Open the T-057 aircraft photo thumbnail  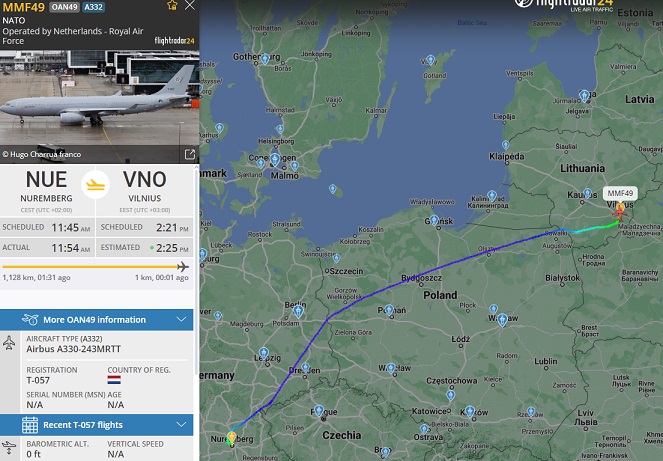(x=99, y=107)
